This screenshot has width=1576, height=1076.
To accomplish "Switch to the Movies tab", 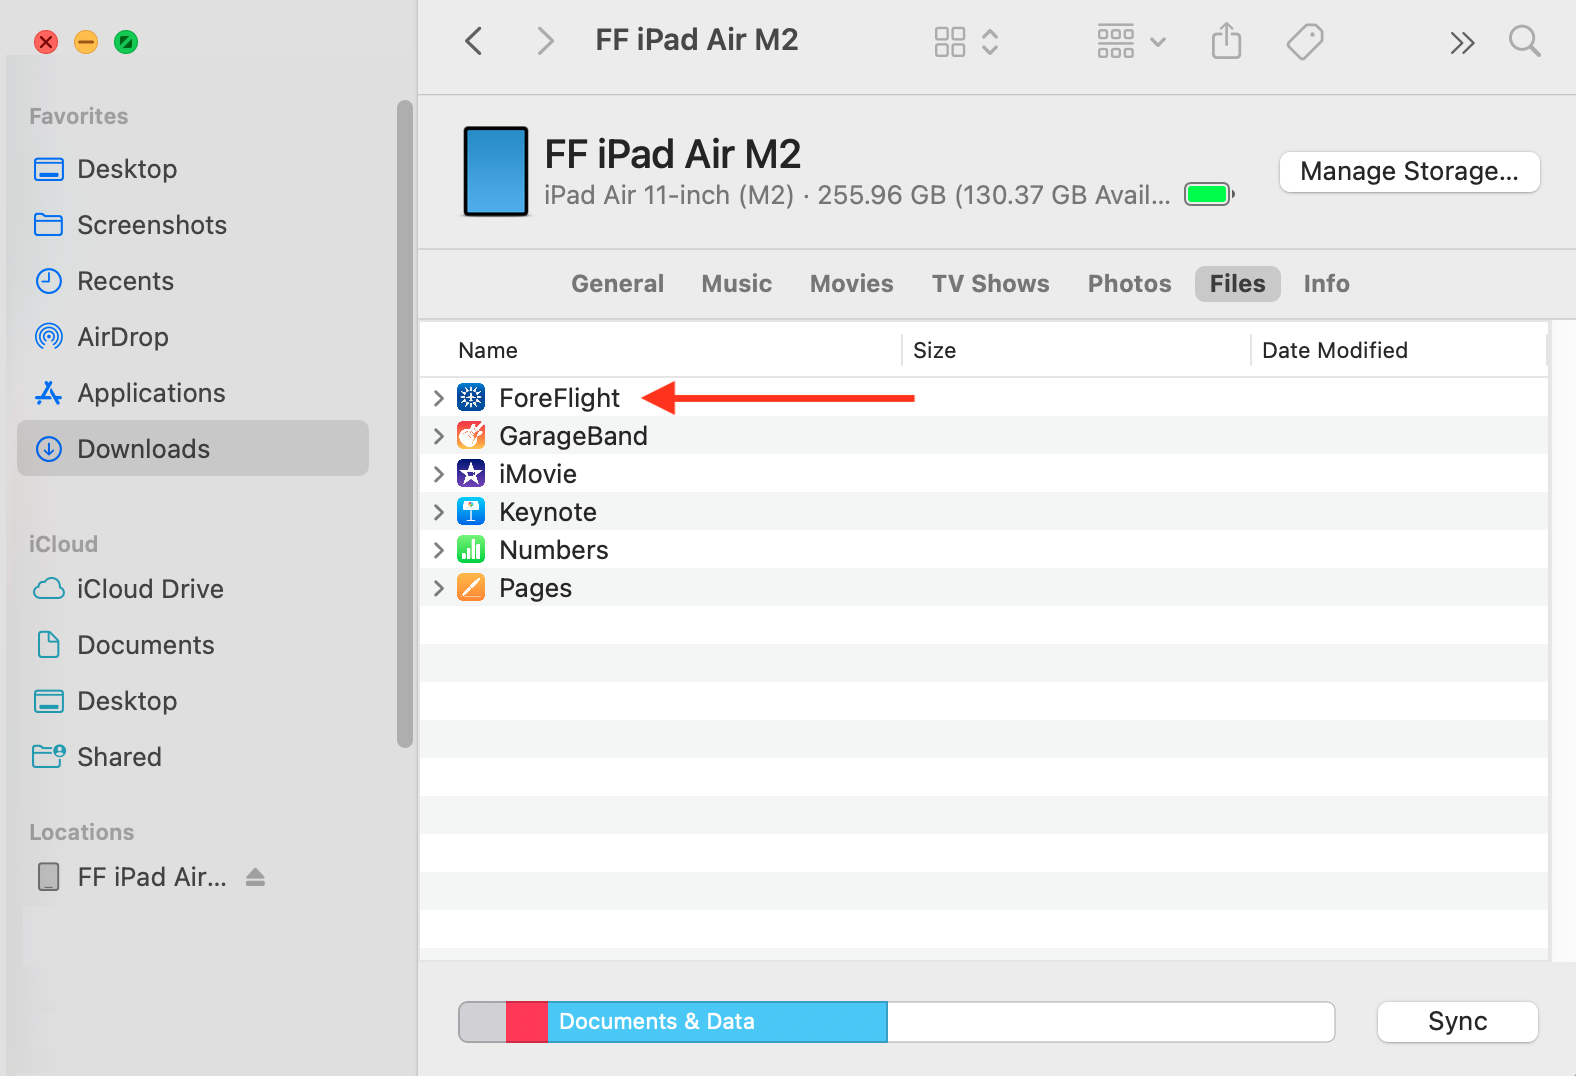I will (x=851, y=284).
